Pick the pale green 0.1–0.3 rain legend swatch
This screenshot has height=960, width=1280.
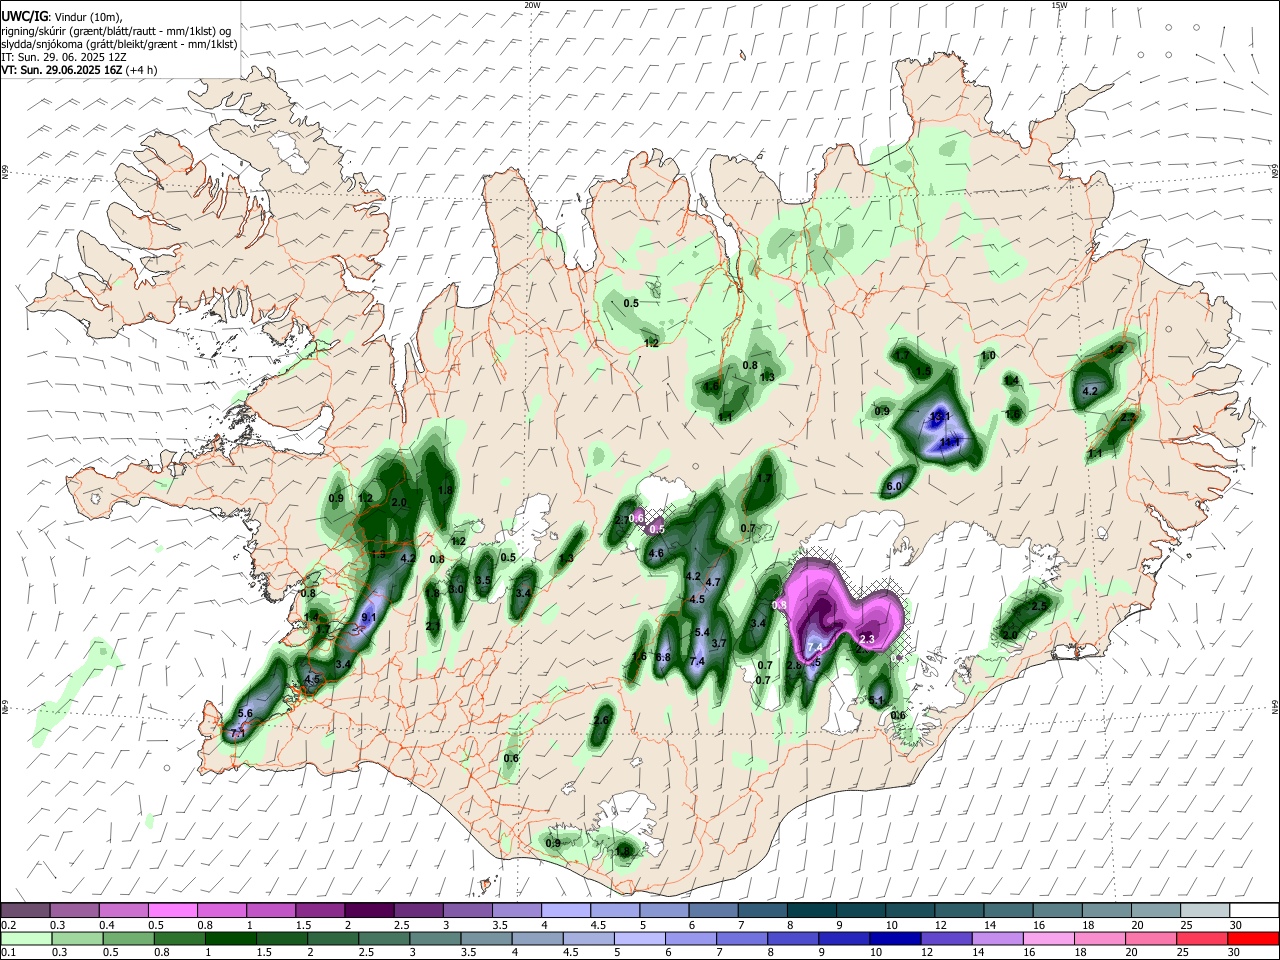click(25, 939)
